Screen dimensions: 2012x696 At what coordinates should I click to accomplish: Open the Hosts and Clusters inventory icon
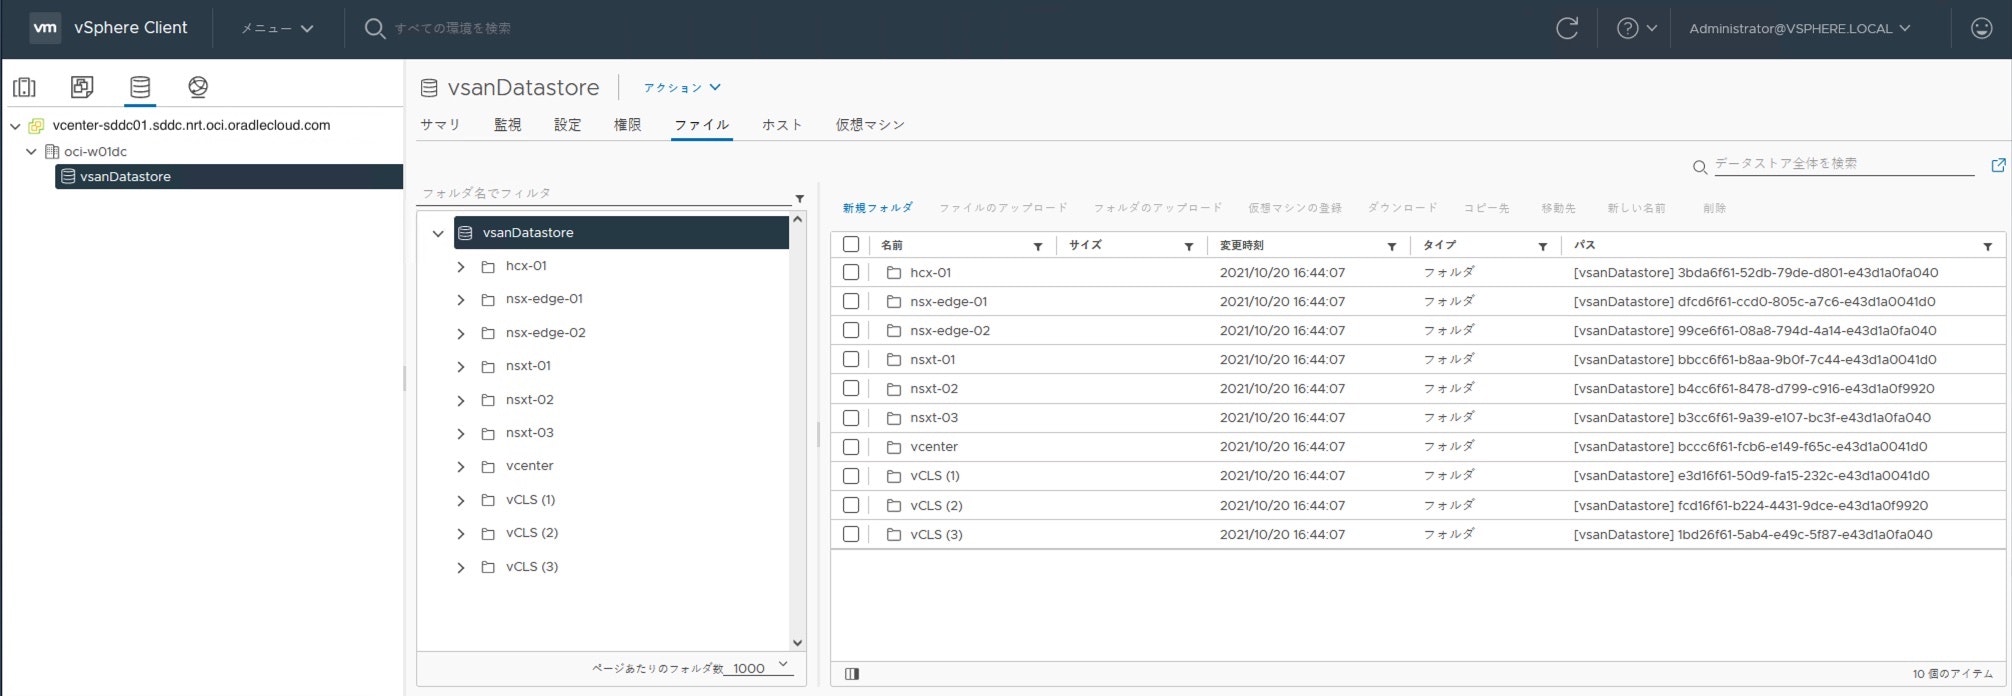pyautogui.click(x=24, y=87)
